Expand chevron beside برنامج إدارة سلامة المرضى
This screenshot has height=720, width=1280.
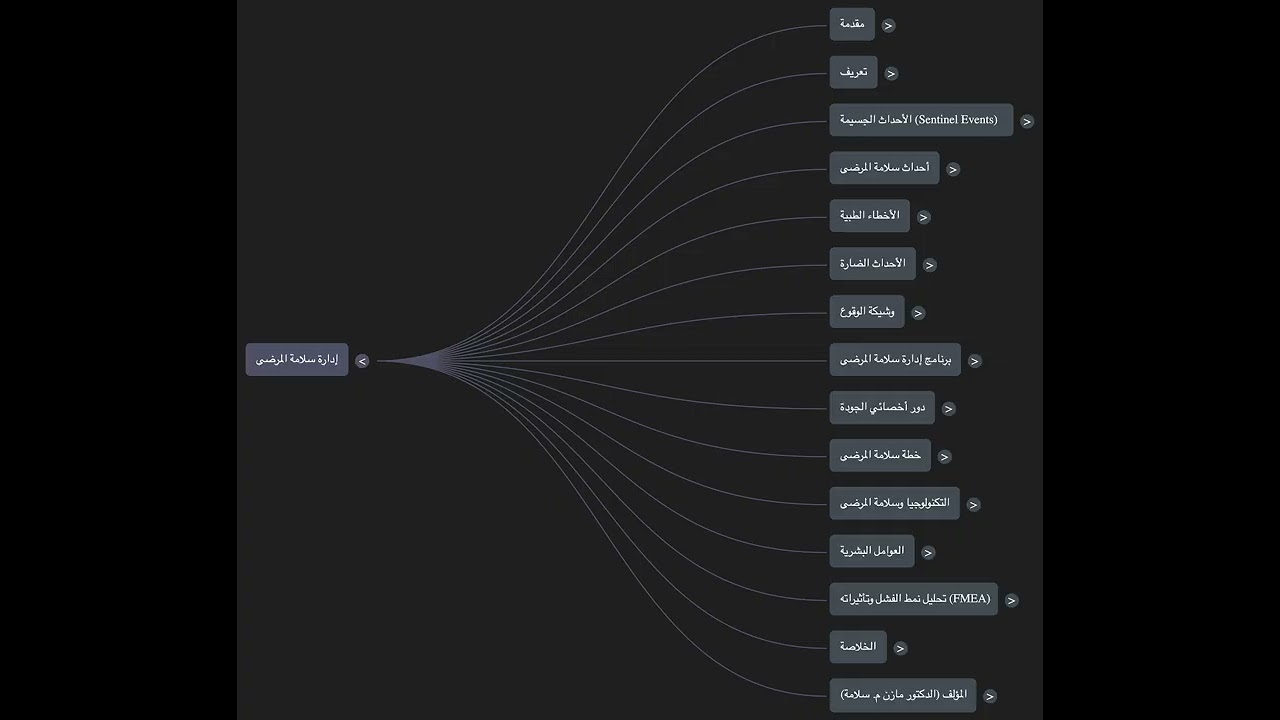point(975,361)
